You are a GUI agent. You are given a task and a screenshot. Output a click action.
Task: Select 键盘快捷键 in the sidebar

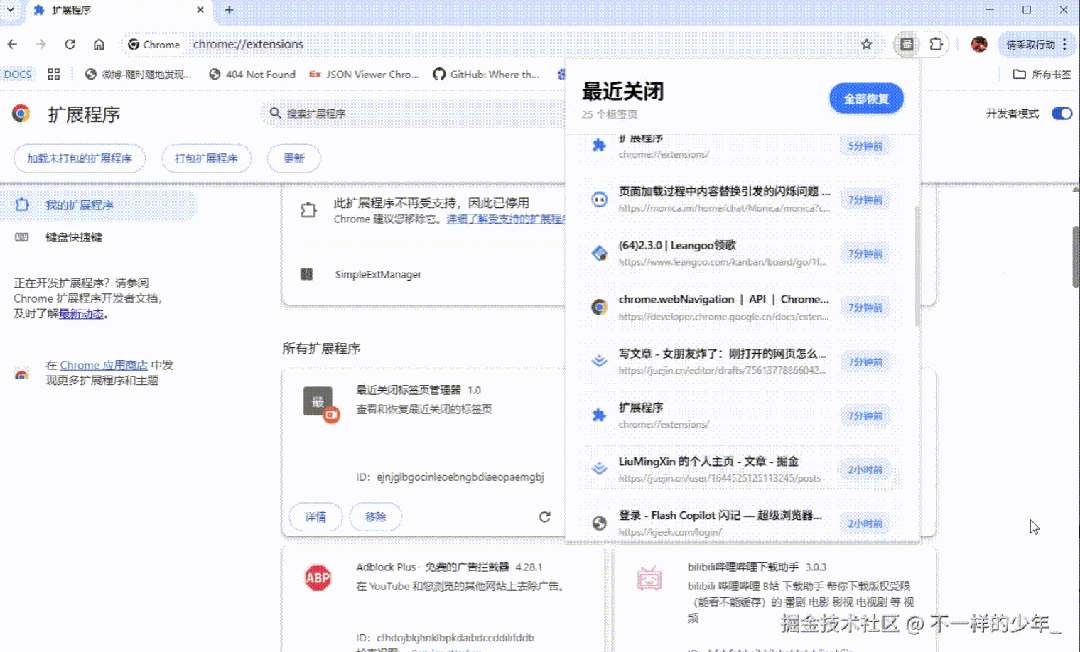[x=73, y=237]
